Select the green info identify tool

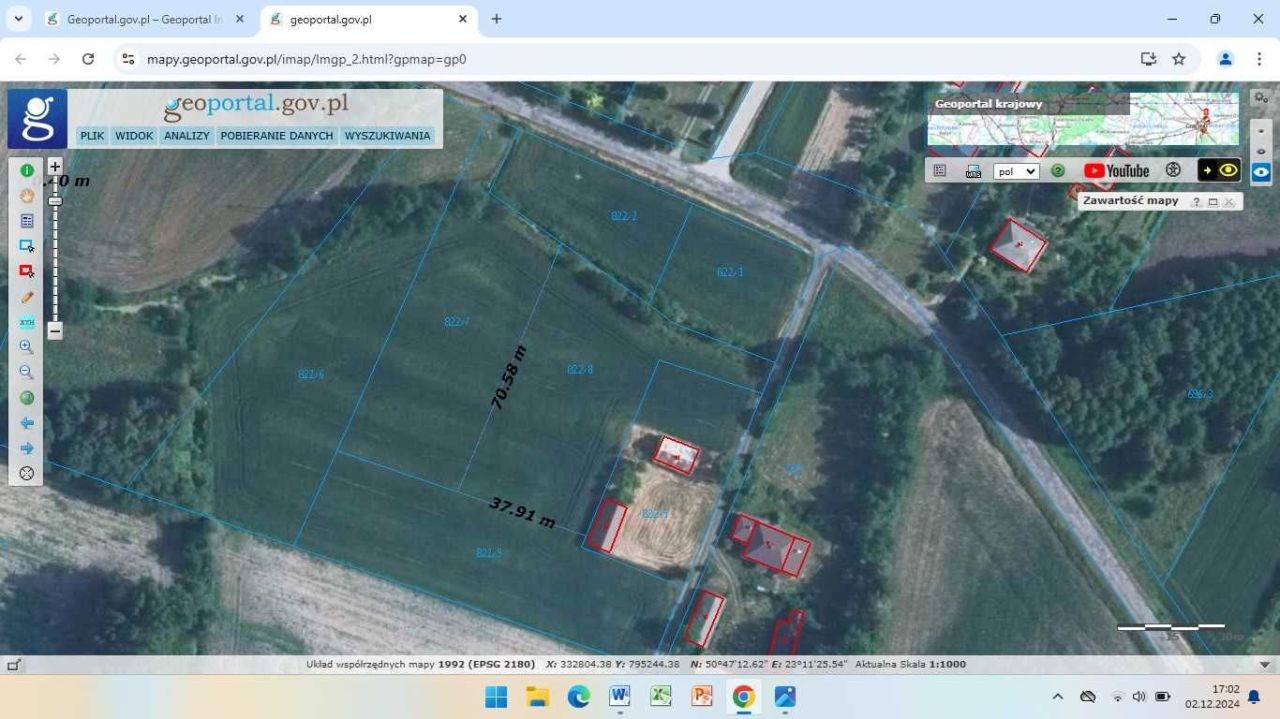(x=27, y=171)
